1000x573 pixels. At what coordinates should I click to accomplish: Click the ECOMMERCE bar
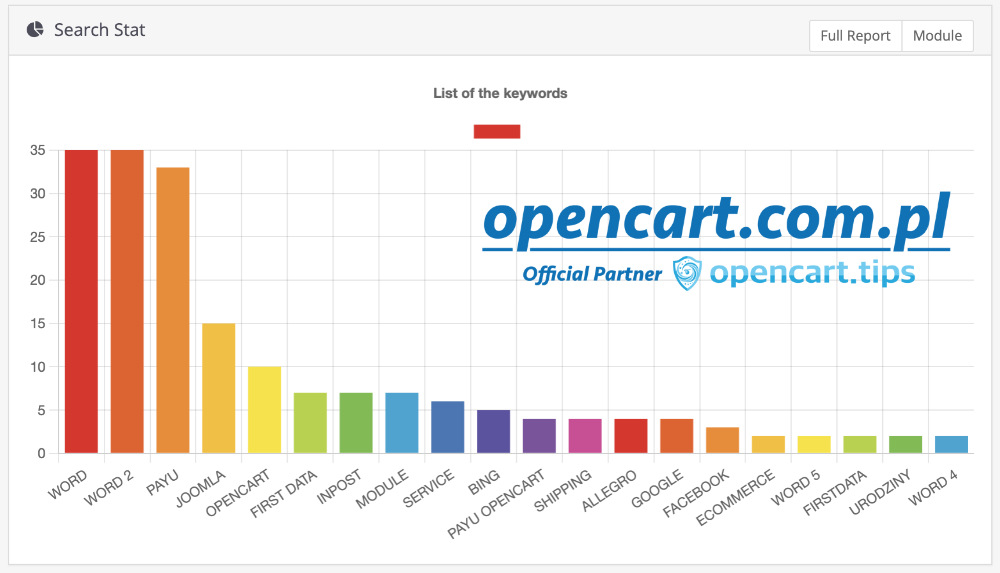coord(768,445)
